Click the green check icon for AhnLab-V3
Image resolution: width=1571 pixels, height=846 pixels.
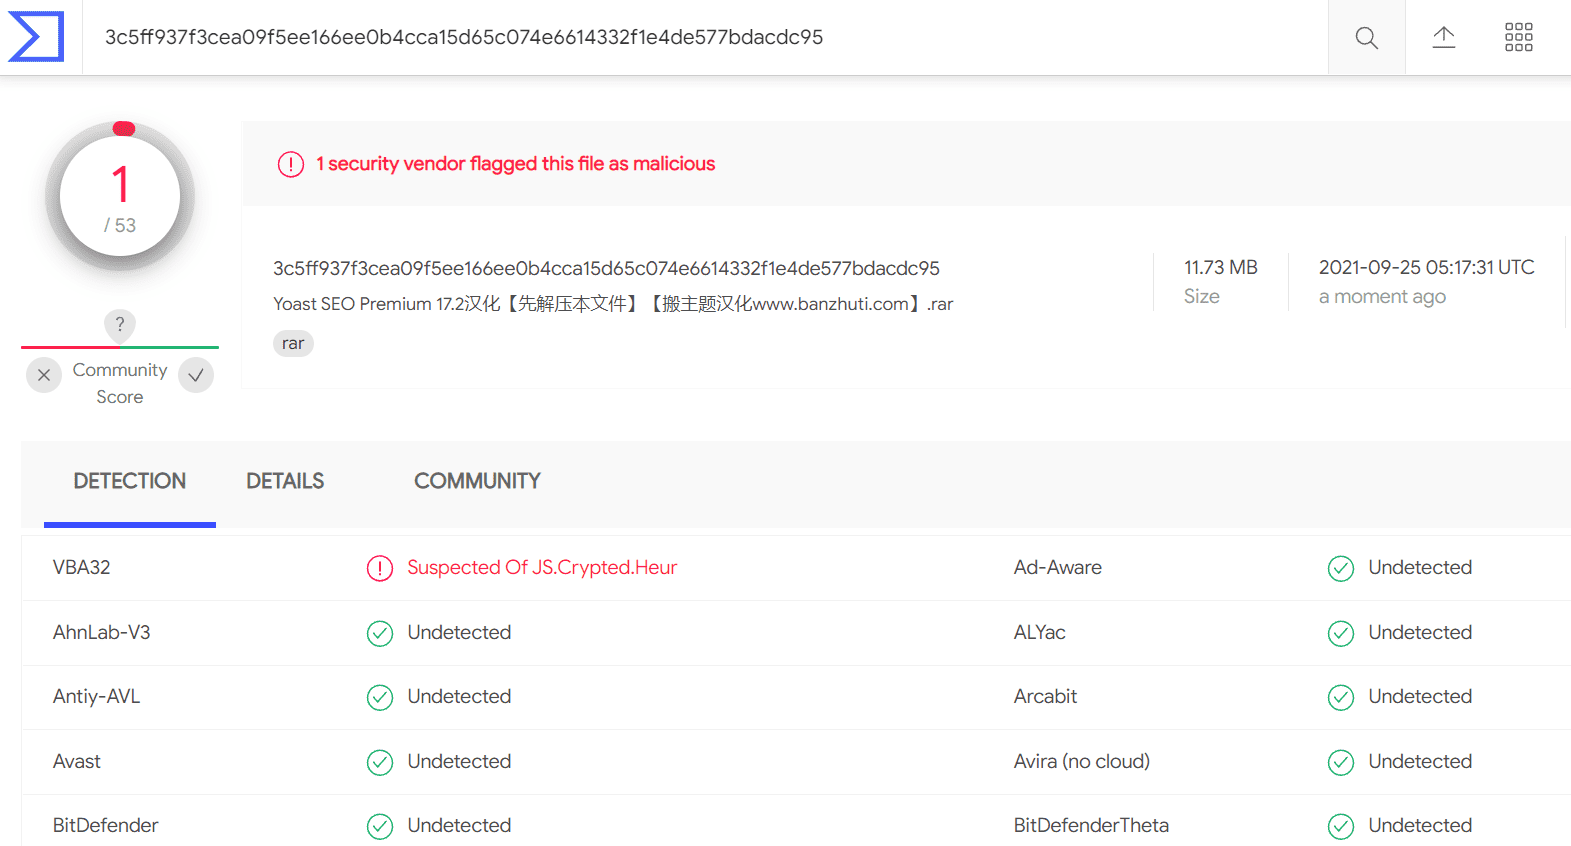380,633
